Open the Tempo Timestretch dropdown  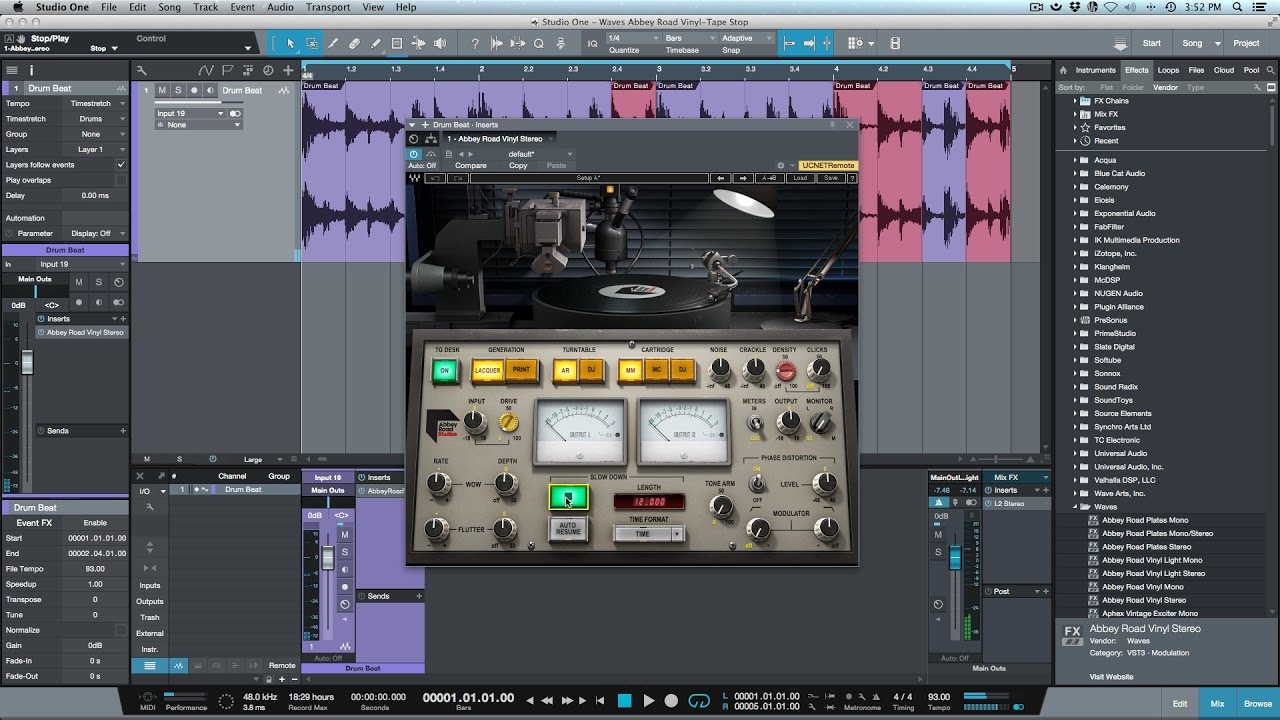tap(97, 104)
